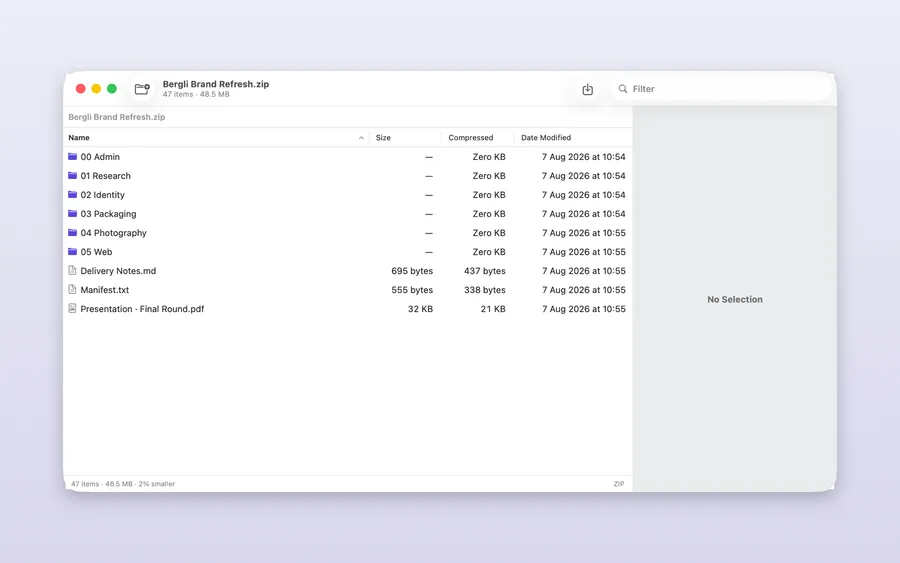
Task: Click the status bar item count text
Action: point(123,484)
